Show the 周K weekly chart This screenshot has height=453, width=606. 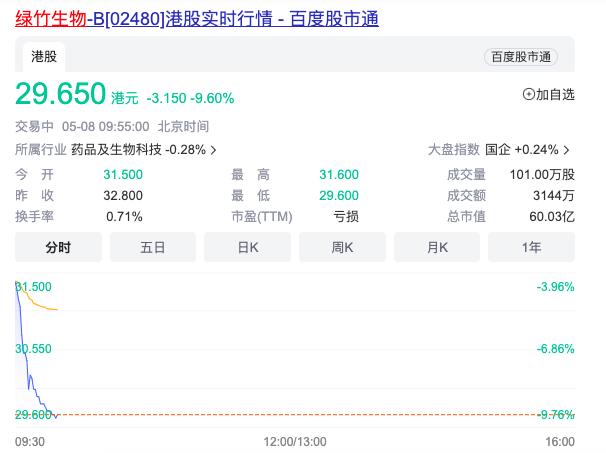[342, 246]
